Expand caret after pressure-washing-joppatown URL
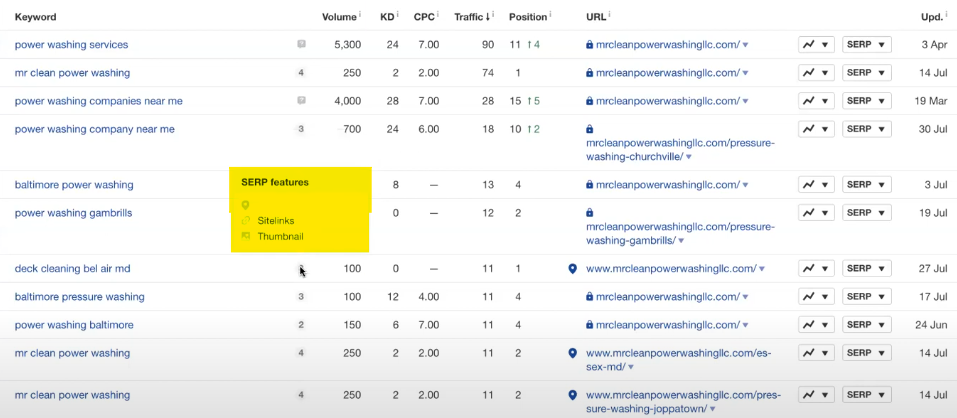 [x=713, y=409]
